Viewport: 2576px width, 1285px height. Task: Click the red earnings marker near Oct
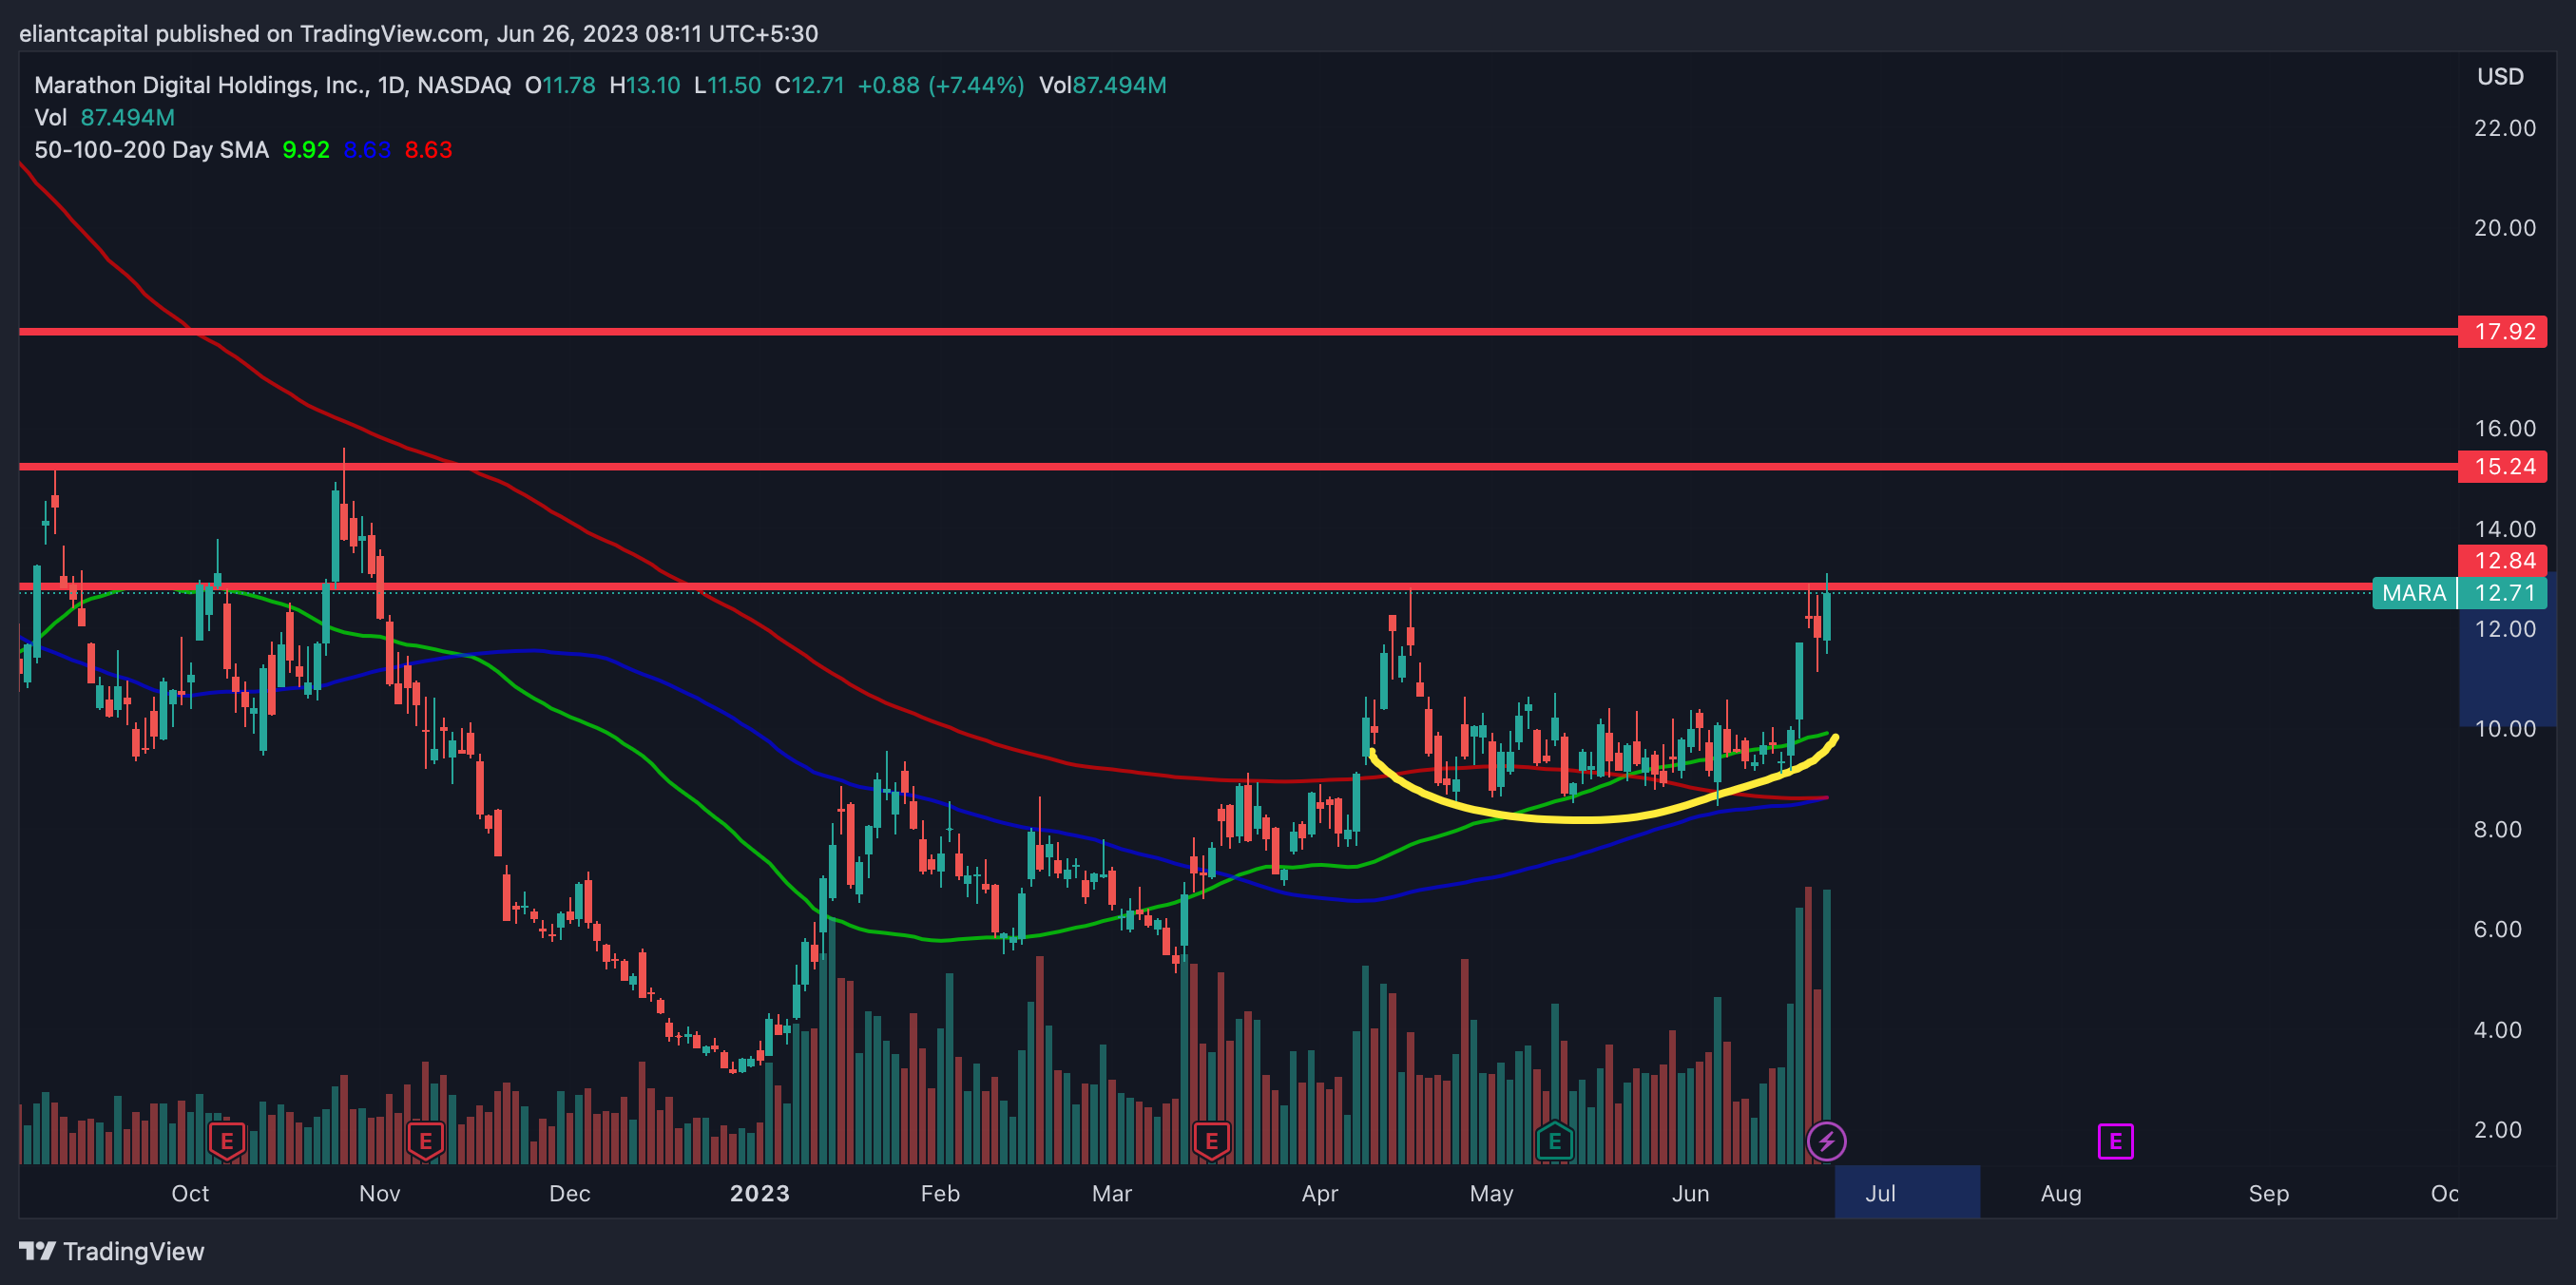227,1140
